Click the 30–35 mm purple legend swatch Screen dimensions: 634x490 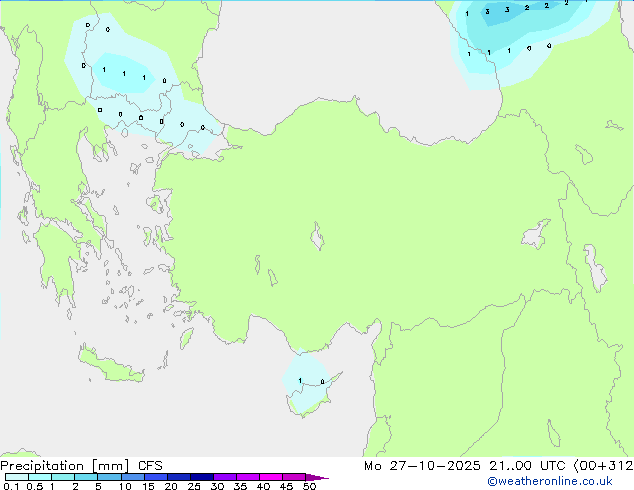225,477
